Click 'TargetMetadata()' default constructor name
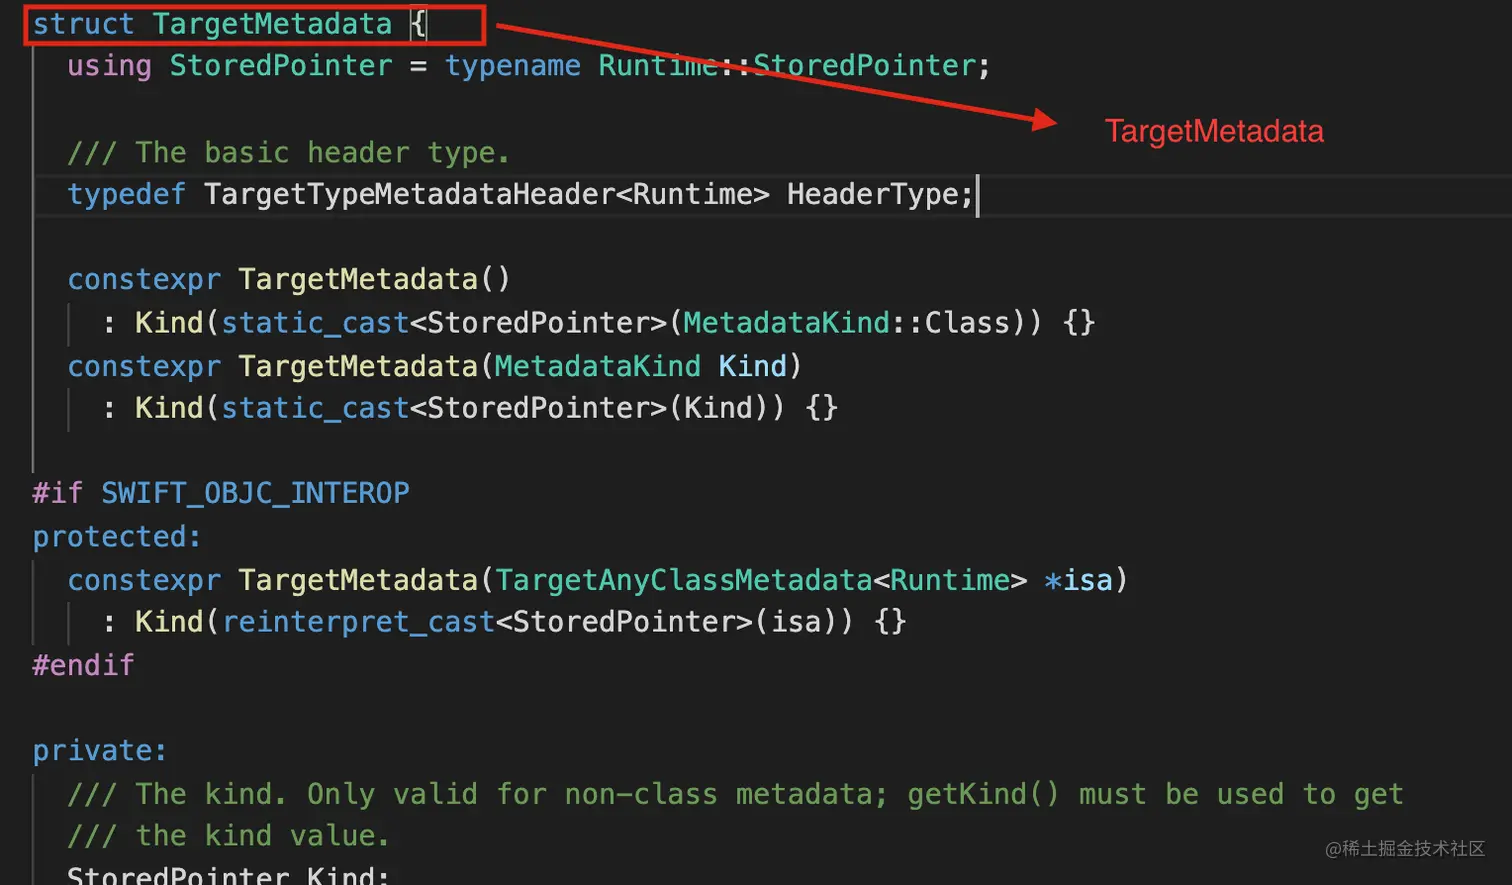This screenshot has width=1512, height=885. coord(374,279)
